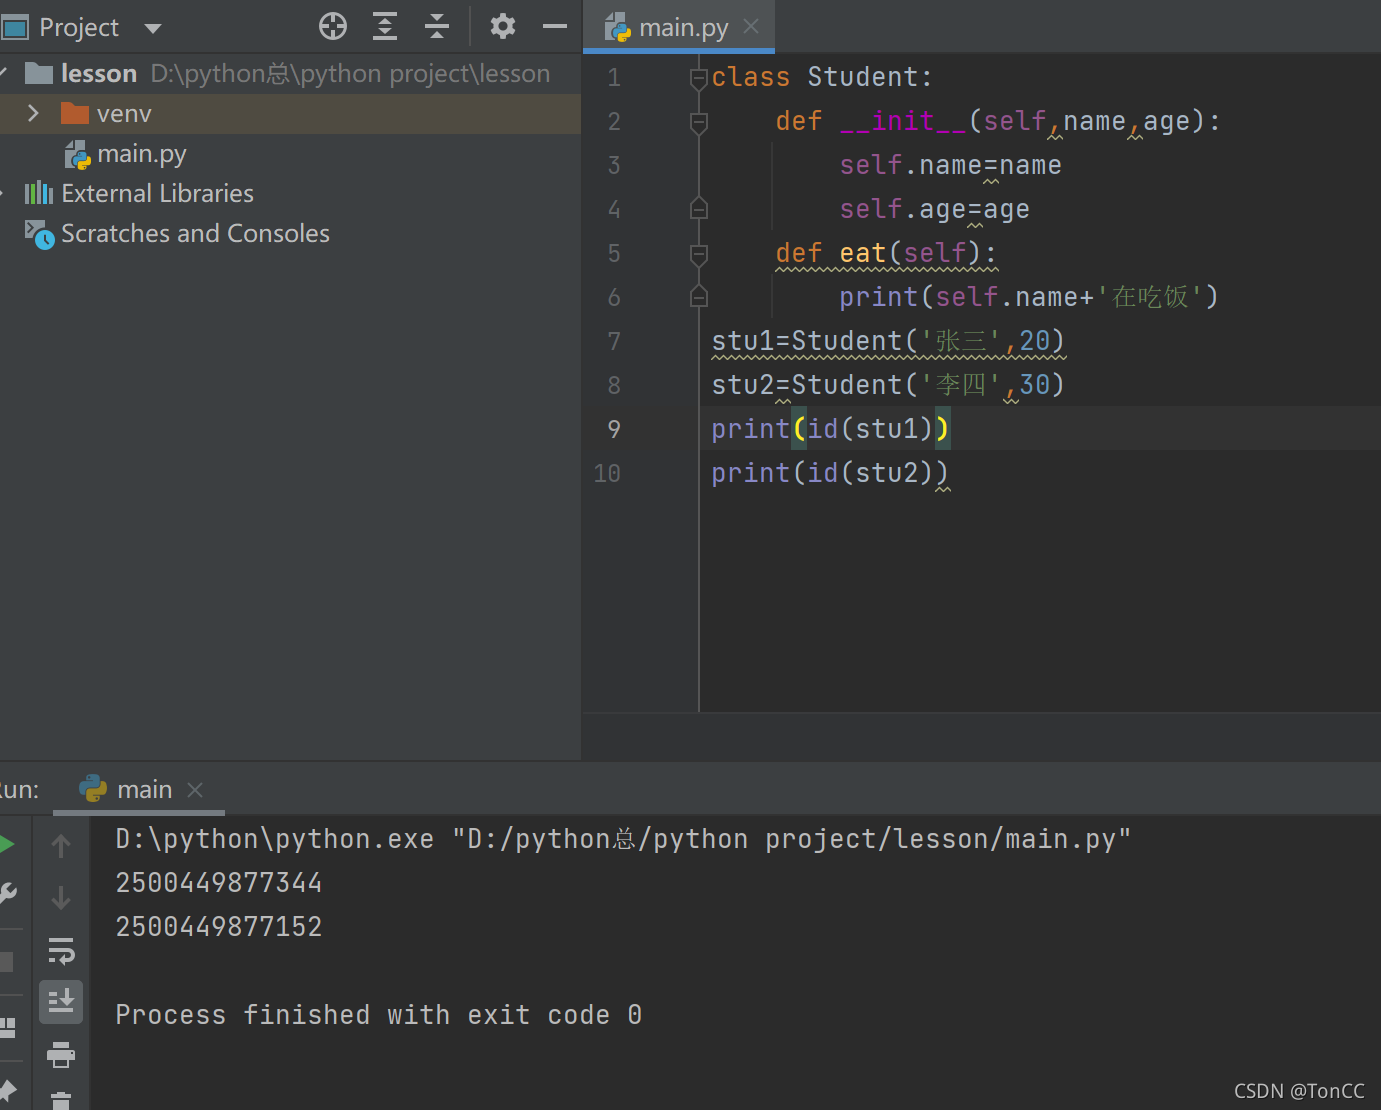
Task: Close the main.py editor tab
Action: click(x=751, y=27)
